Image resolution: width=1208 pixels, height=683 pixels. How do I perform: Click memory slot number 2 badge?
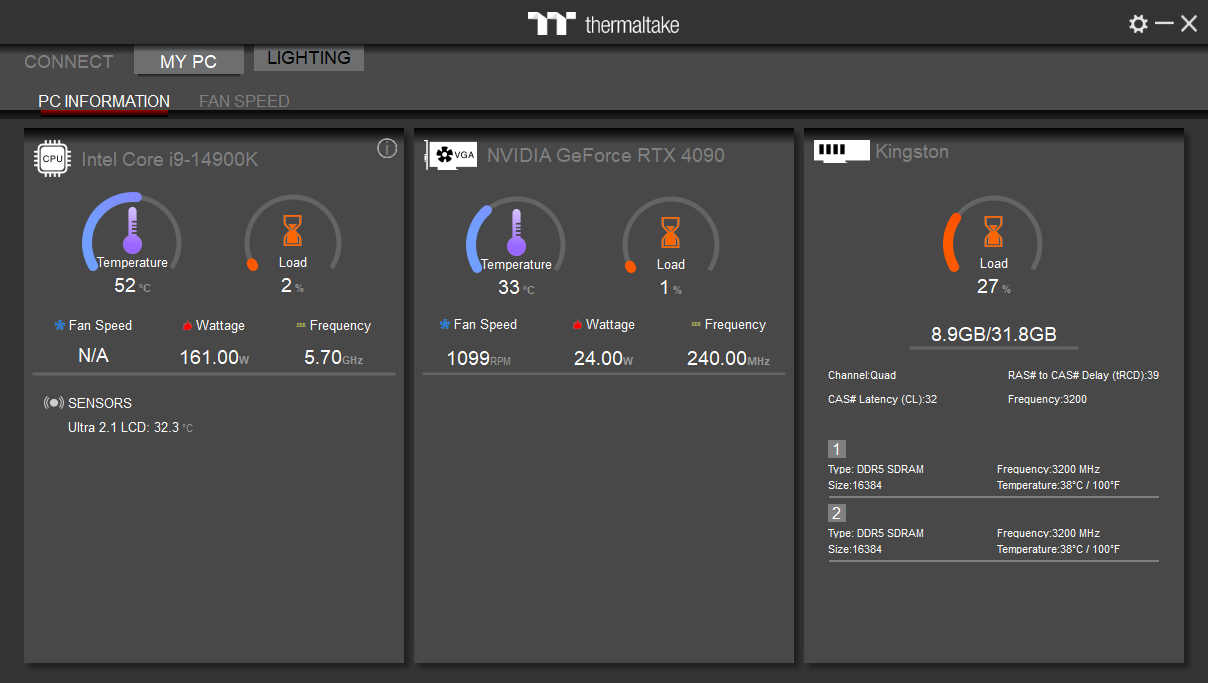point(837,513)
